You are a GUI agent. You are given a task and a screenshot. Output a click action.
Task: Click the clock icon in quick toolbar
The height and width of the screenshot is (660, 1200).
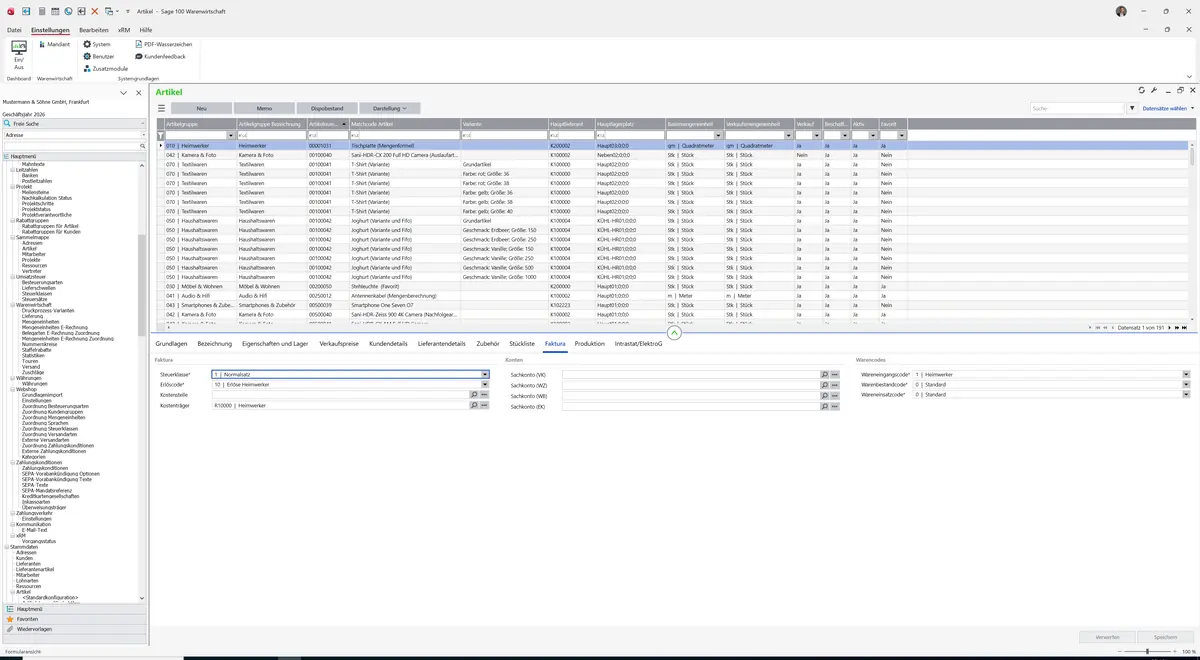click(68, 11)
